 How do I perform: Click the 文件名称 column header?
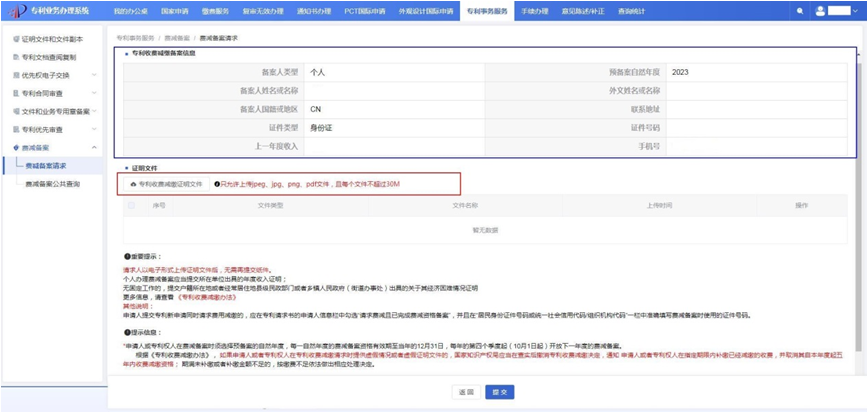click(465, 205)
